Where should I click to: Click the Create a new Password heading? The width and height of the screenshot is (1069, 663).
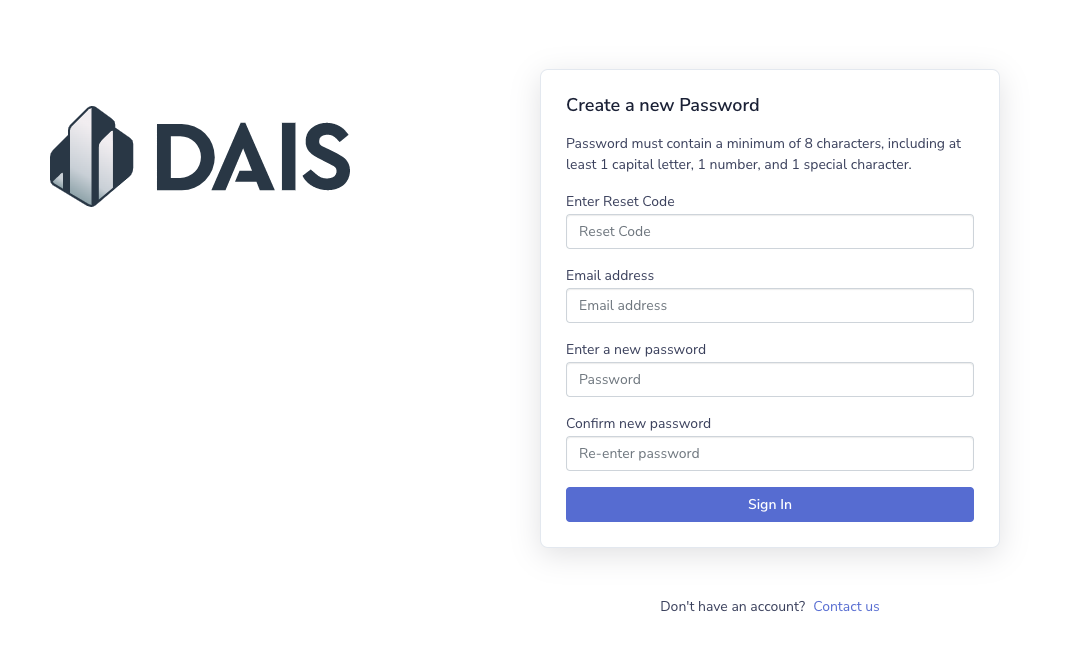click(662, 105)
